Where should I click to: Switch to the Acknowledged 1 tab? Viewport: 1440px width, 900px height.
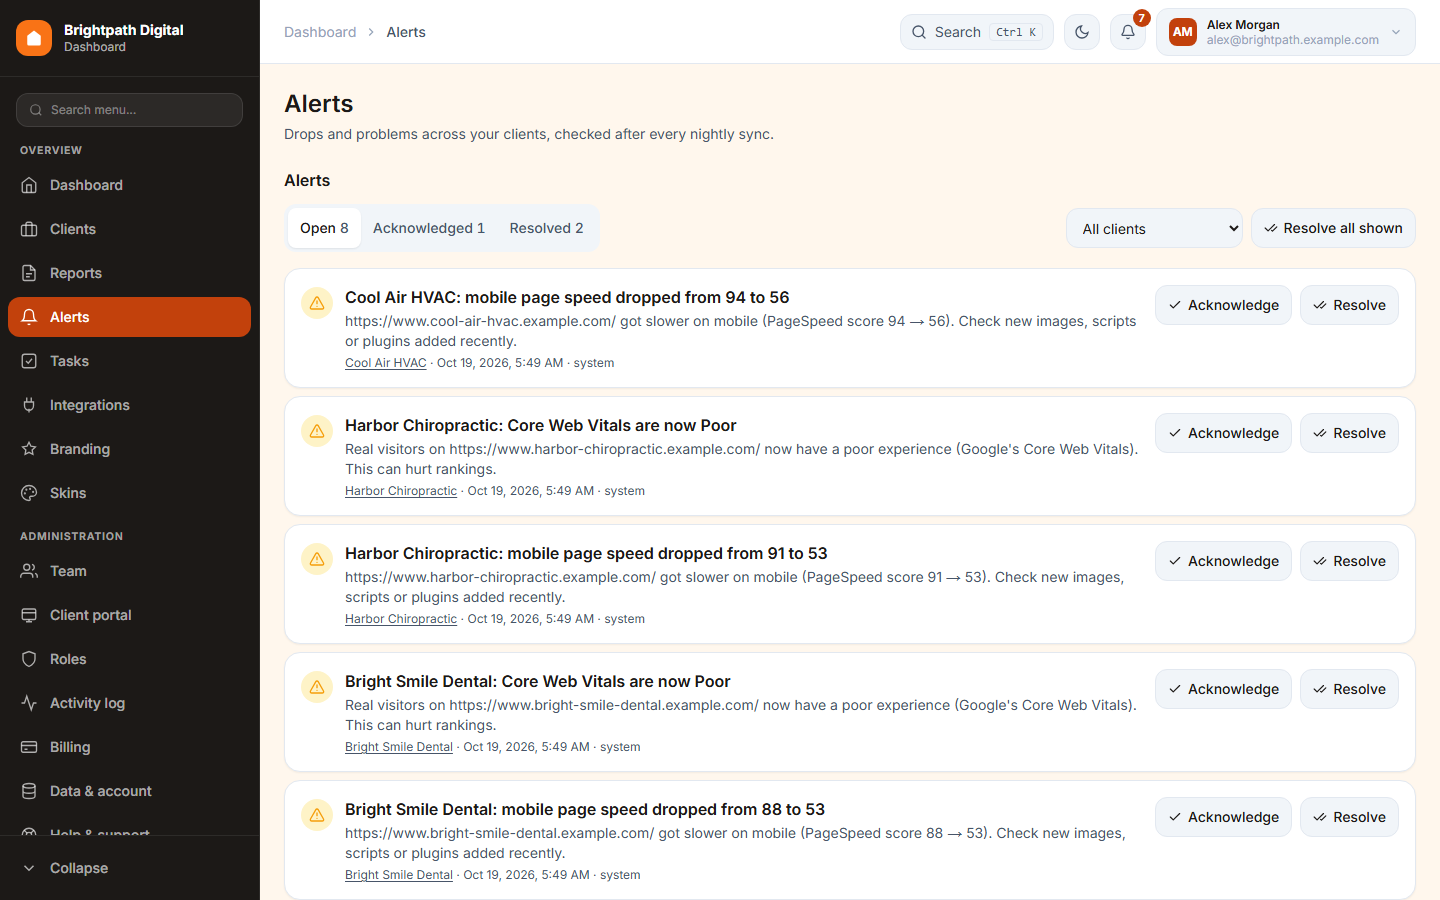pyautogui.click(x=429, y=228)
